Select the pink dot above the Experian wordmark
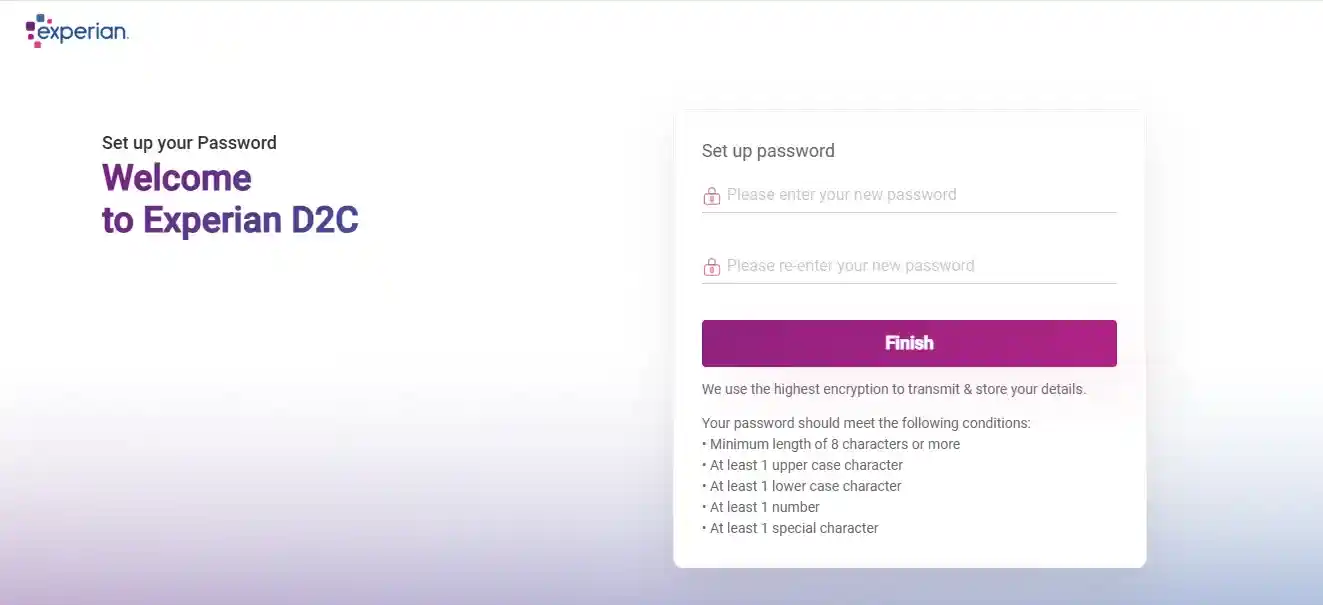Screen dimensions: 1323x605 [x=49, y=21]
